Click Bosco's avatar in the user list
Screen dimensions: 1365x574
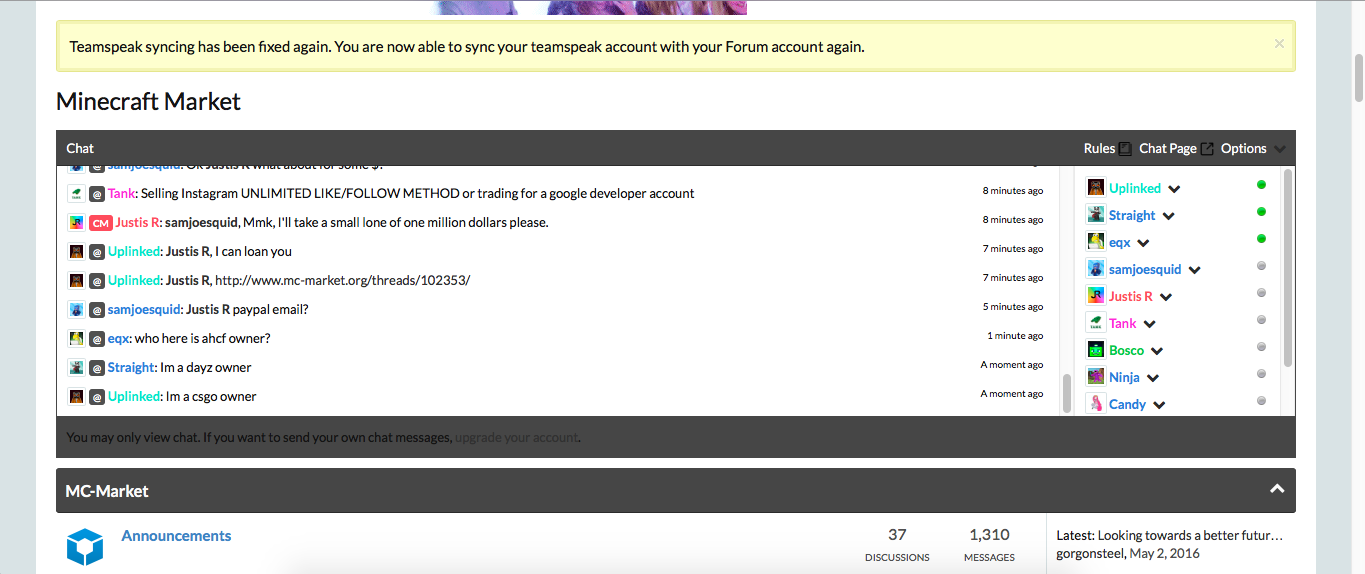1095,350
